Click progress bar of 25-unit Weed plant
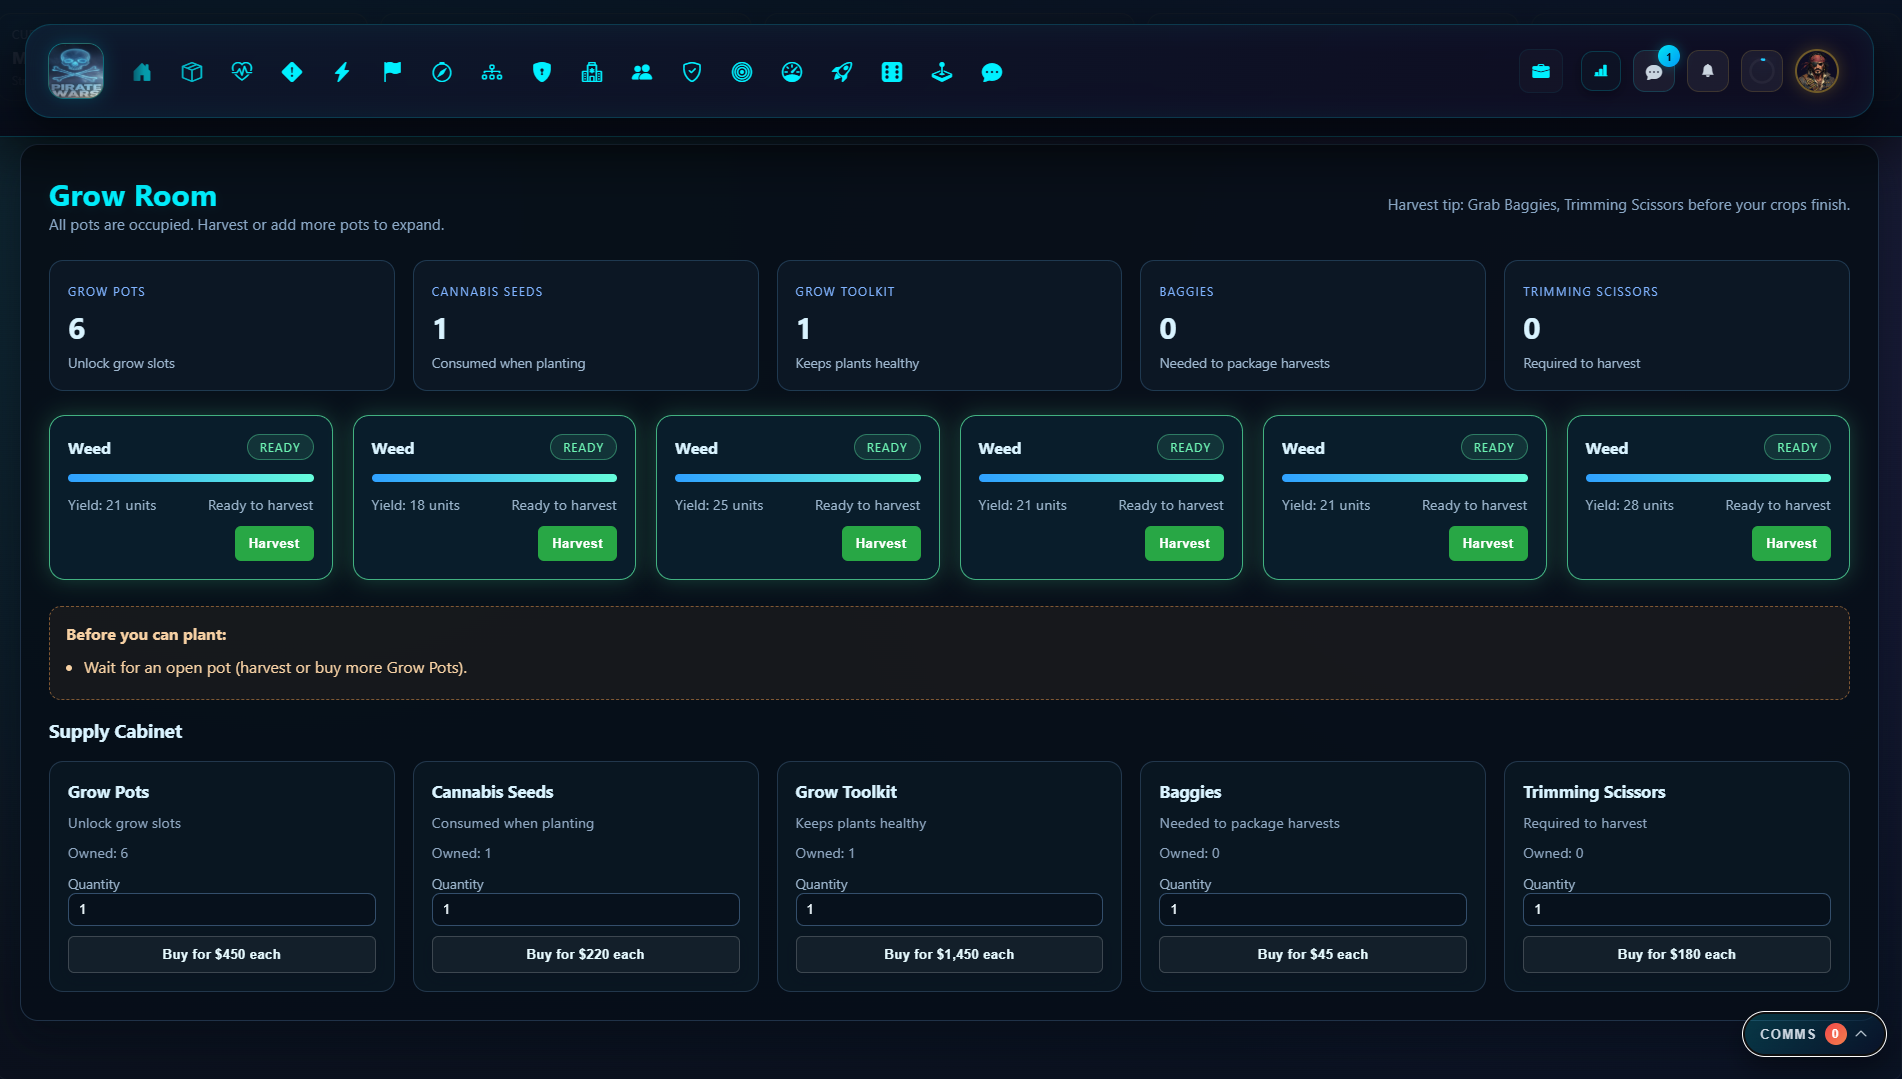The width and height of the screenshot is (1902, 1079). point(797,478)
